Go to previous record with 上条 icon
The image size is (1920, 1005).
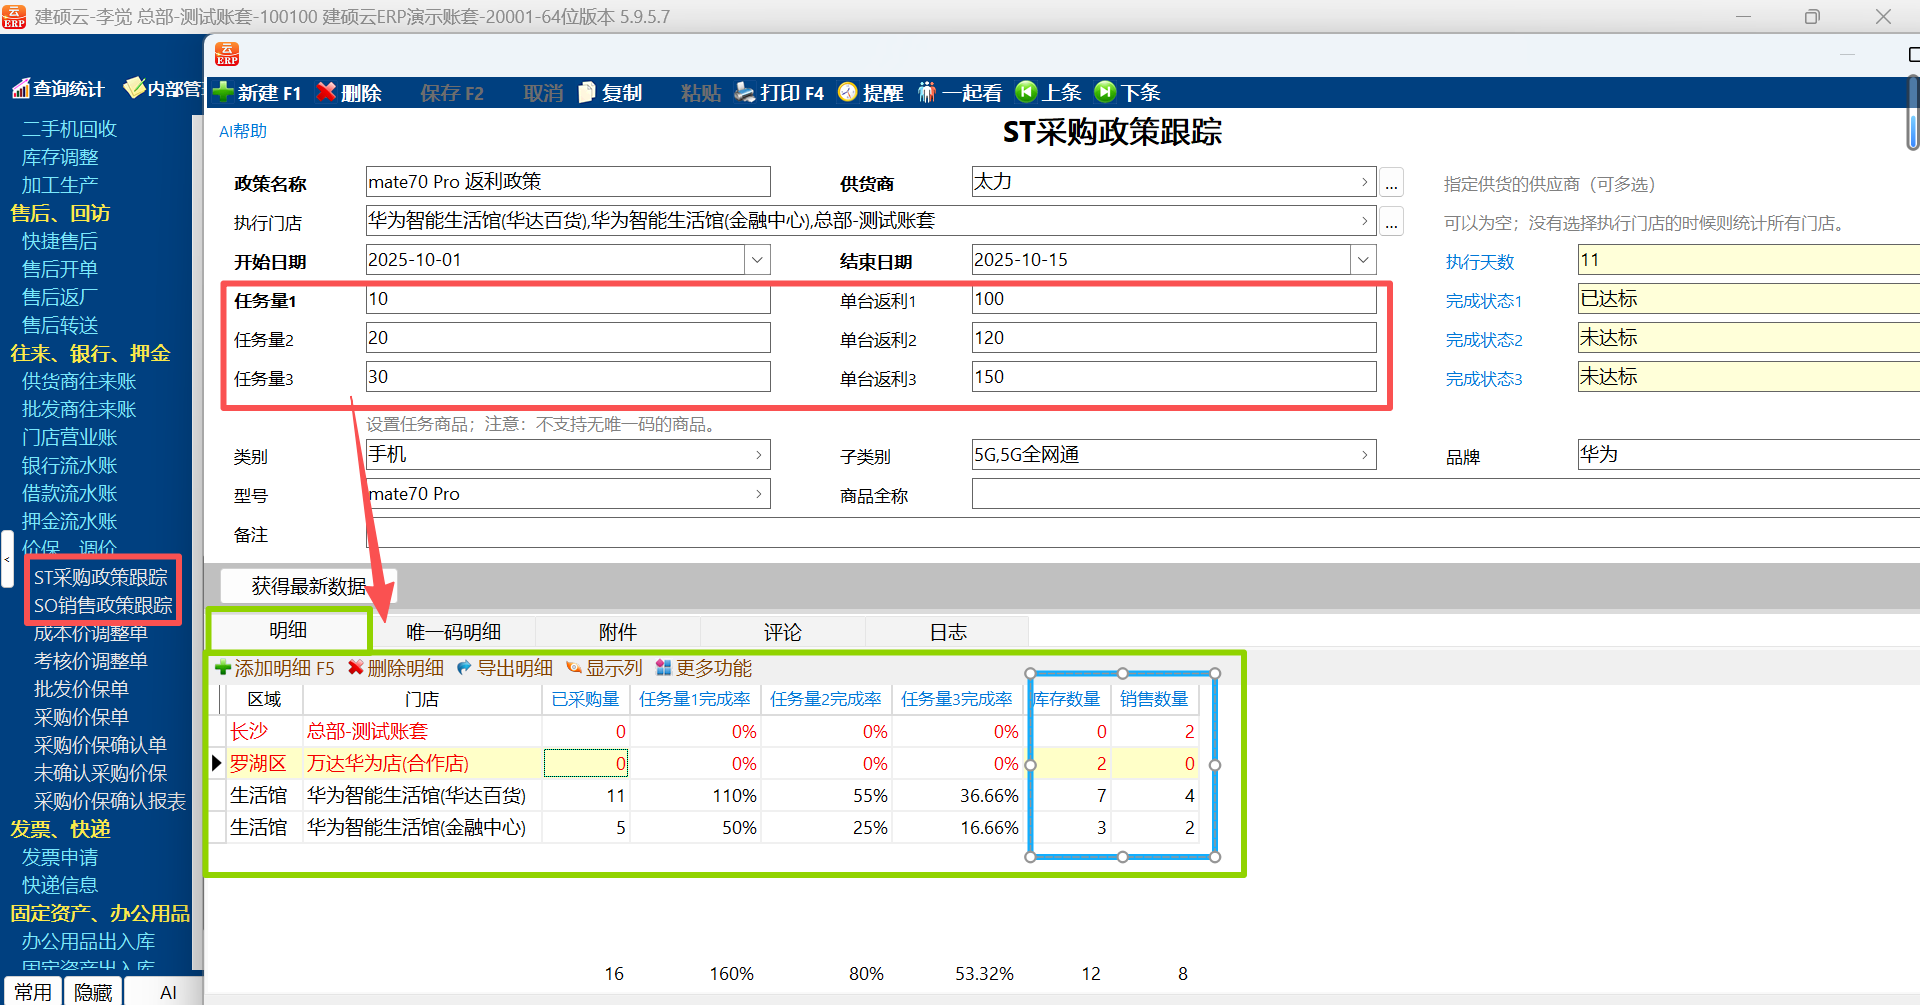click(1026, 92)
